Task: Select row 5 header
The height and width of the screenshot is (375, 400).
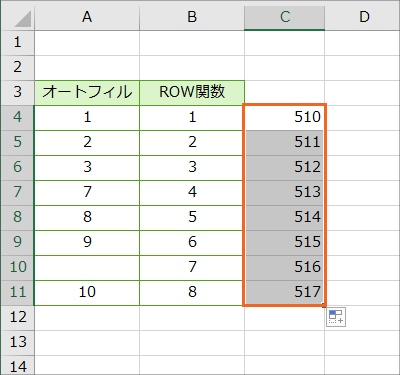Action: point(17,143)
